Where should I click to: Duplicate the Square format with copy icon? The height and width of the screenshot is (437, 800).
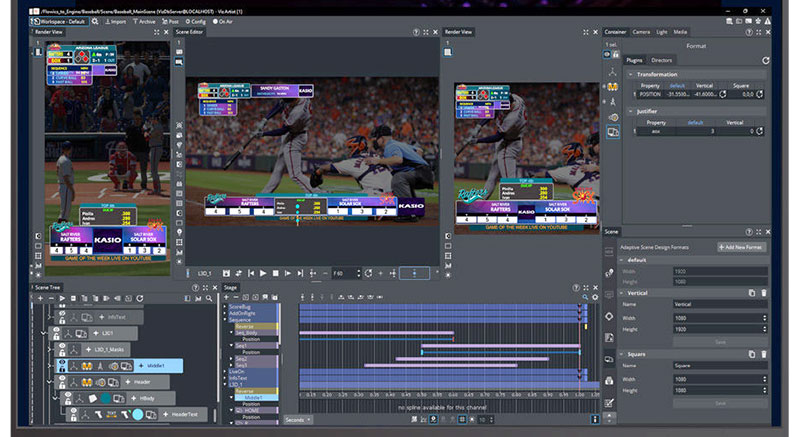(x=750, y=354)
